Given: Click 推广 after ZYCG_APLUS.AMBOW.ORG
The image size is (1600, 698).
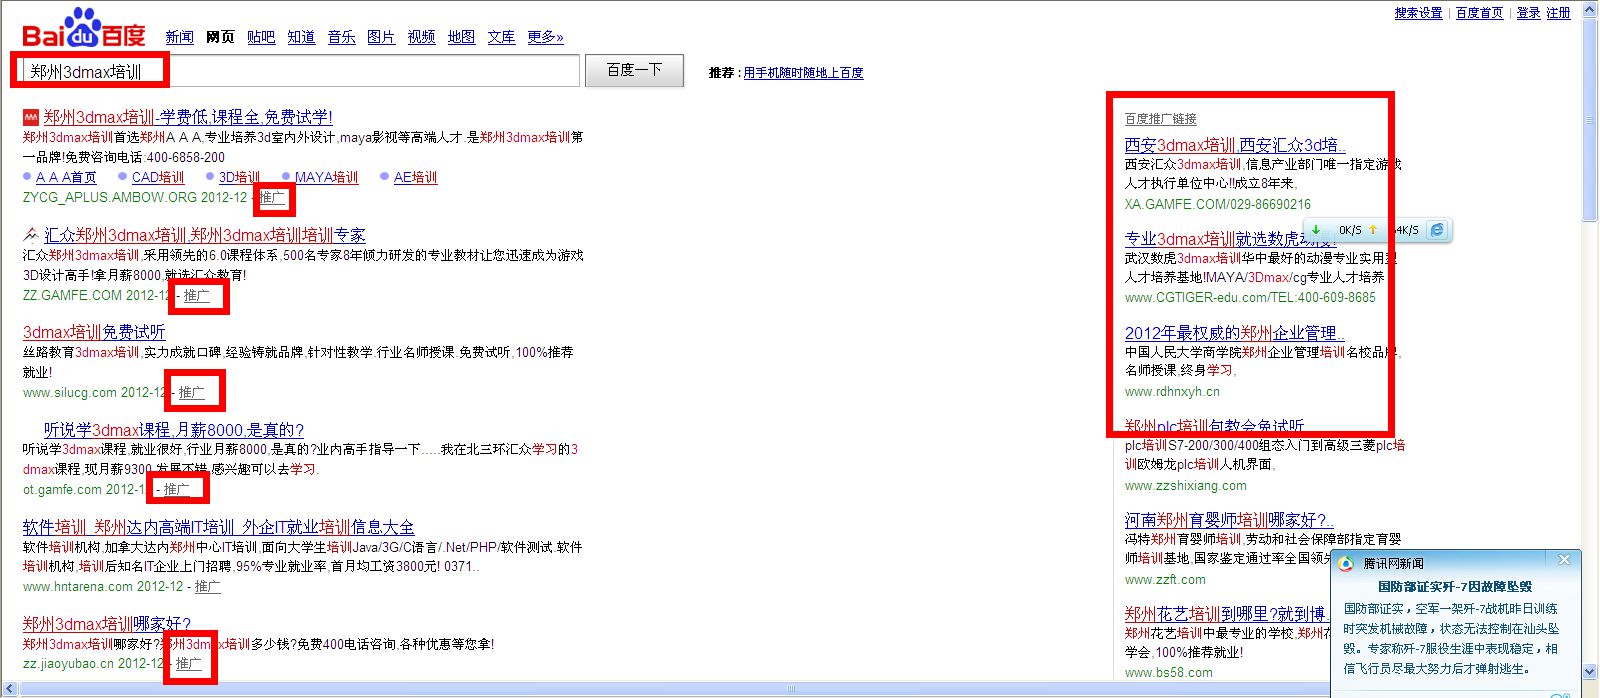Looking at the screenshot, I should pyautogui.click(x=272, y=197).
